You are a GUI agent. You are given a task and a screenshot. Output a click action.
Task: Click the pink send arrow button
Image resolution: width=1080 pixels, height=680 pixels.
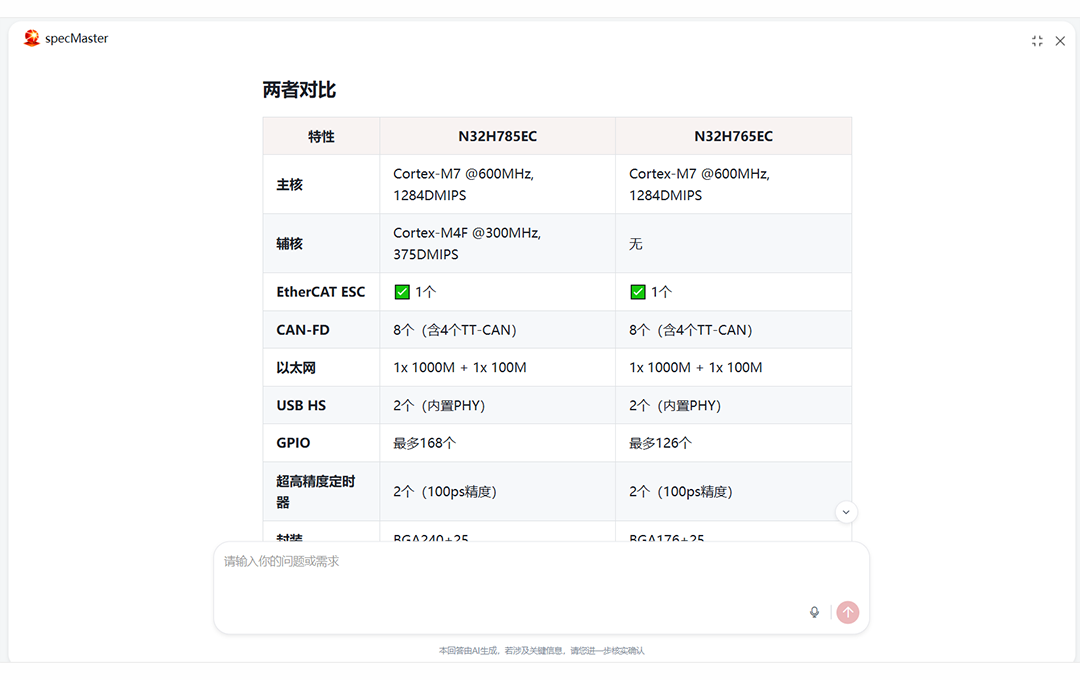click(847, 612)
